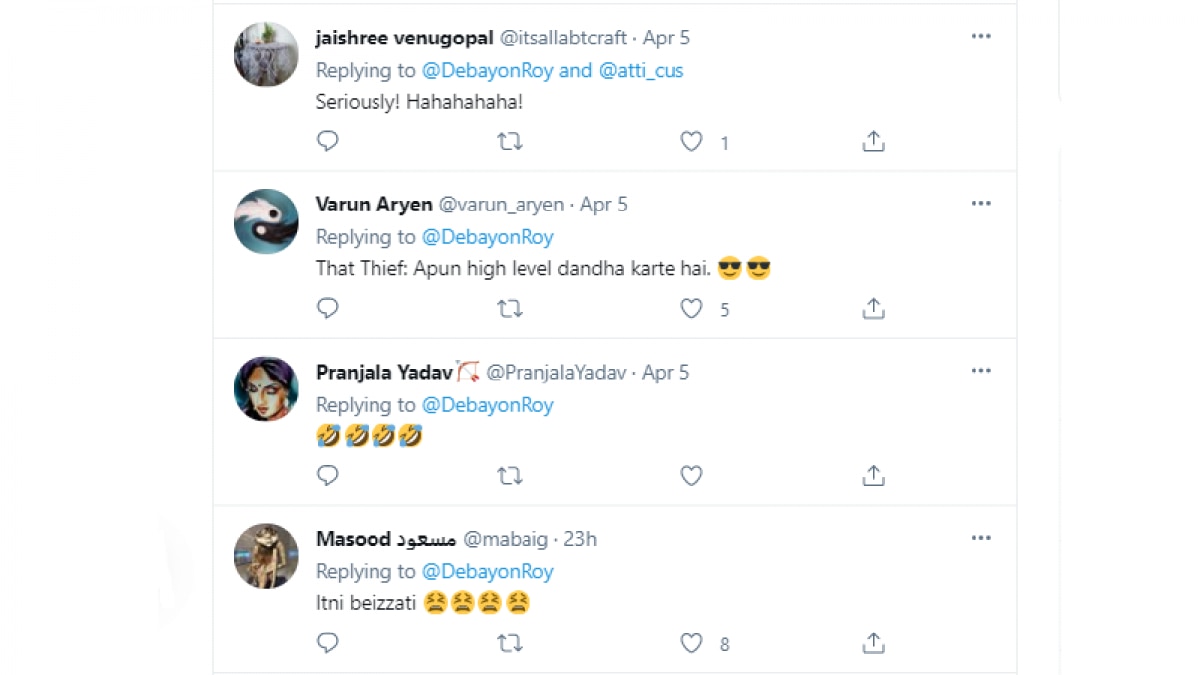Reply to jaishree venugopal's tweet
The width and height of the screenshot is (1200, 675).
pos(328,142)
